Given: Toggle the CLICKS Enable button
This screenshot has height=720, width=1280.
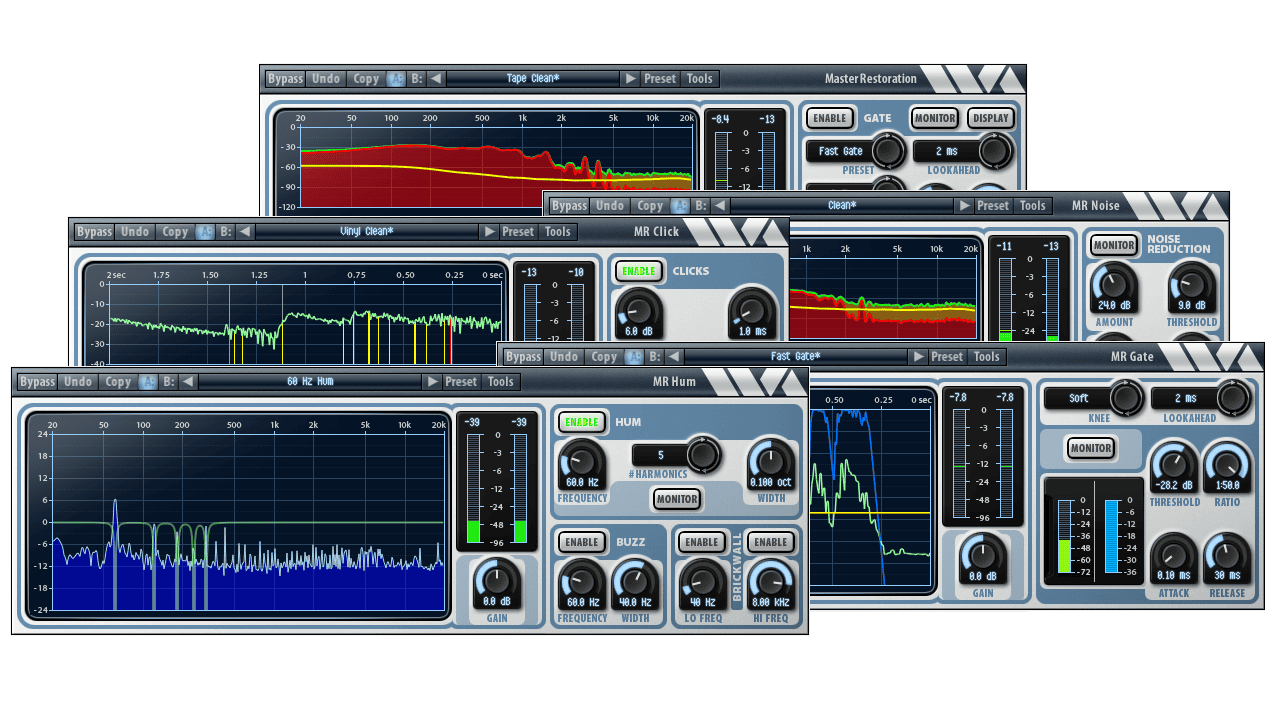Looking at the screenshot, I should 639,271.
